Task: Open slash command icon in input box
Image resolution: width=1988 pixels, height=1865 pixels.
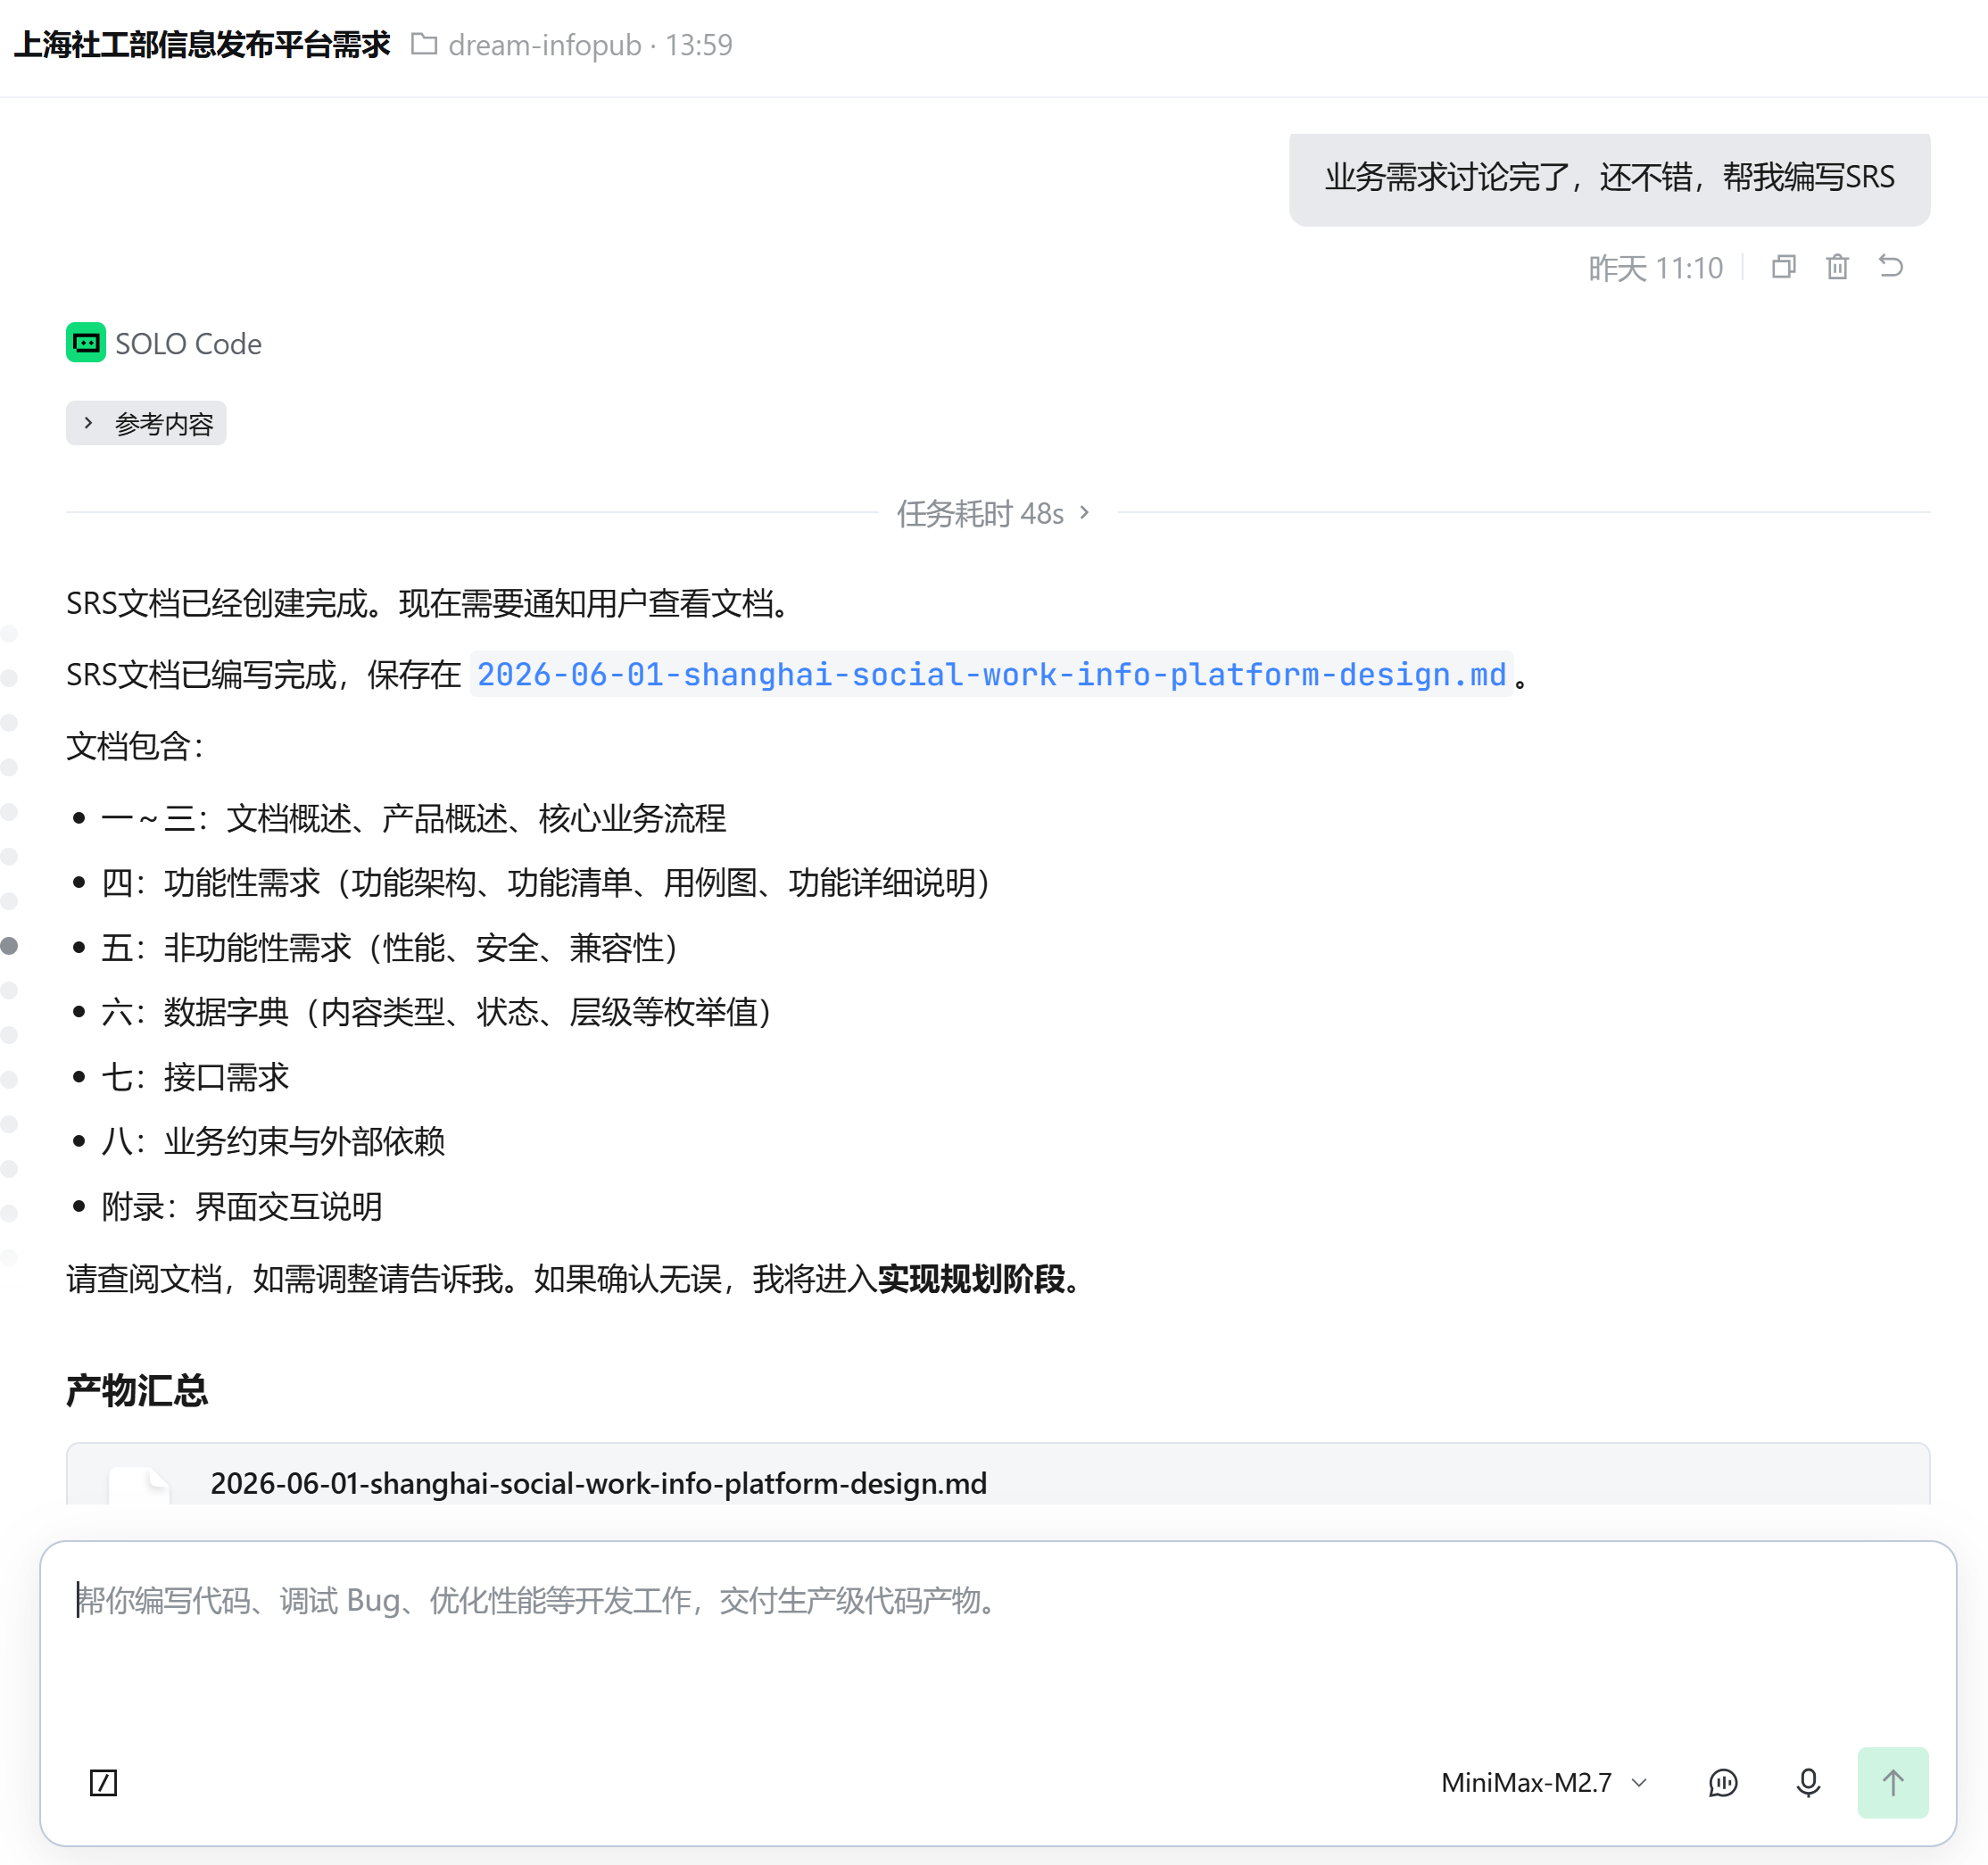Action: click(x=103, y=1782)
